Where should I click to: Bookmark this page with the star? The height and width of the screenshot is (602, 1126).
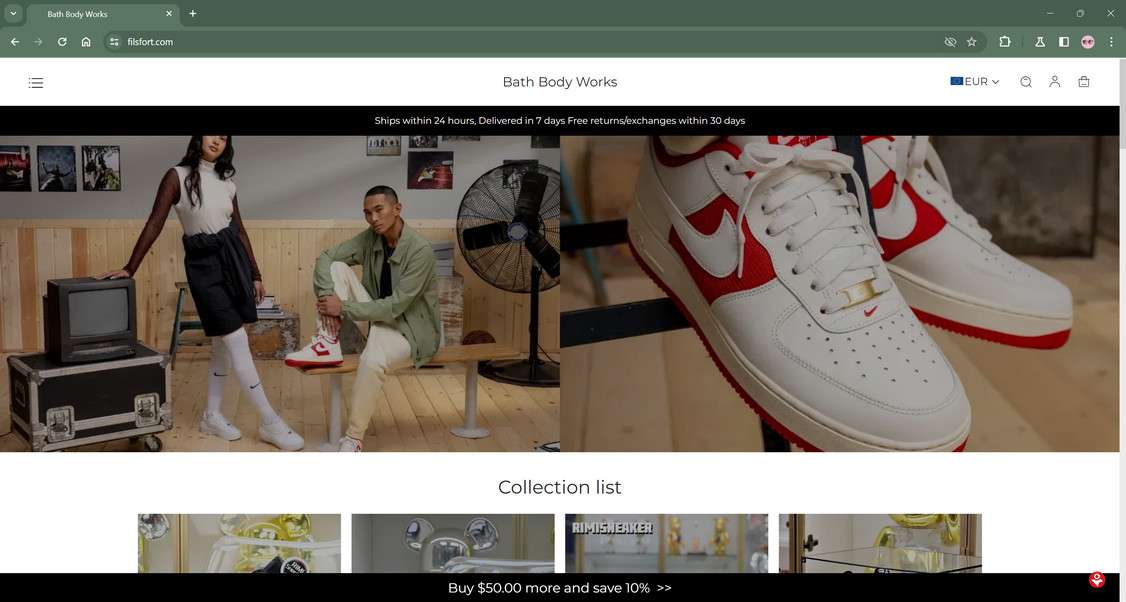tap(972, 42)
